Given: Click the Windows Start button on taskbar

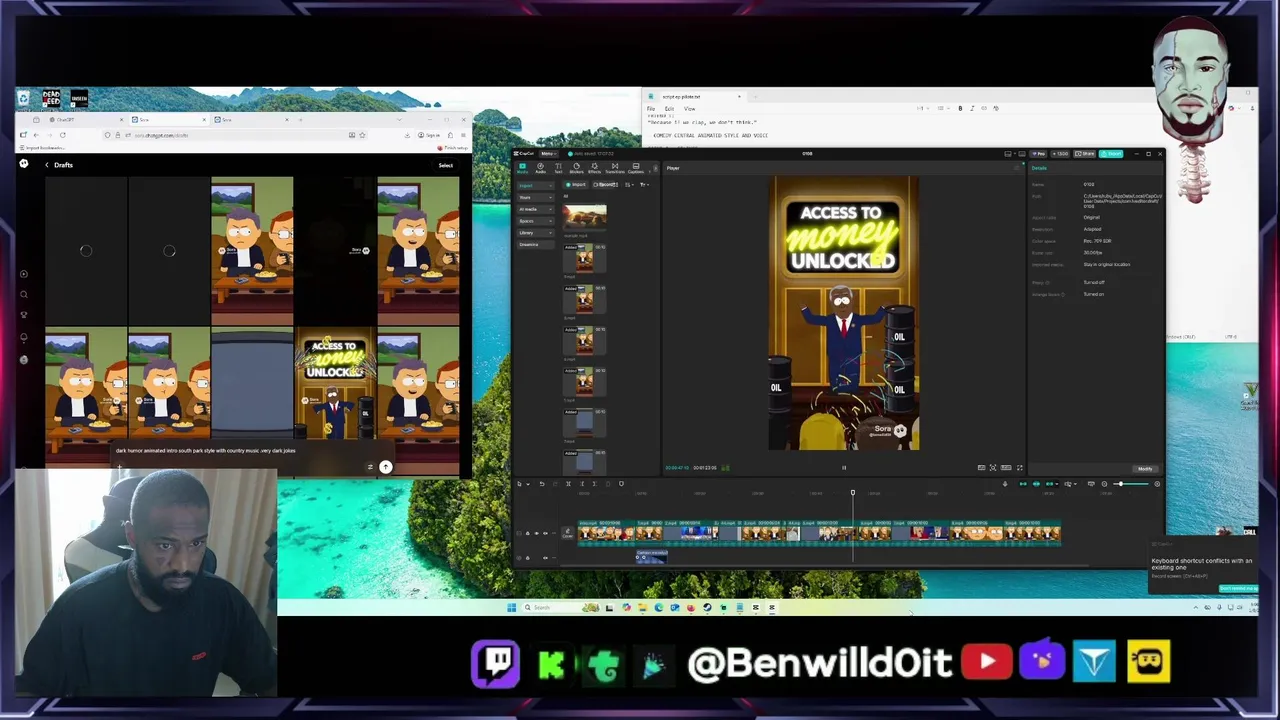Looking at the screenshot, I should (511, 607).
